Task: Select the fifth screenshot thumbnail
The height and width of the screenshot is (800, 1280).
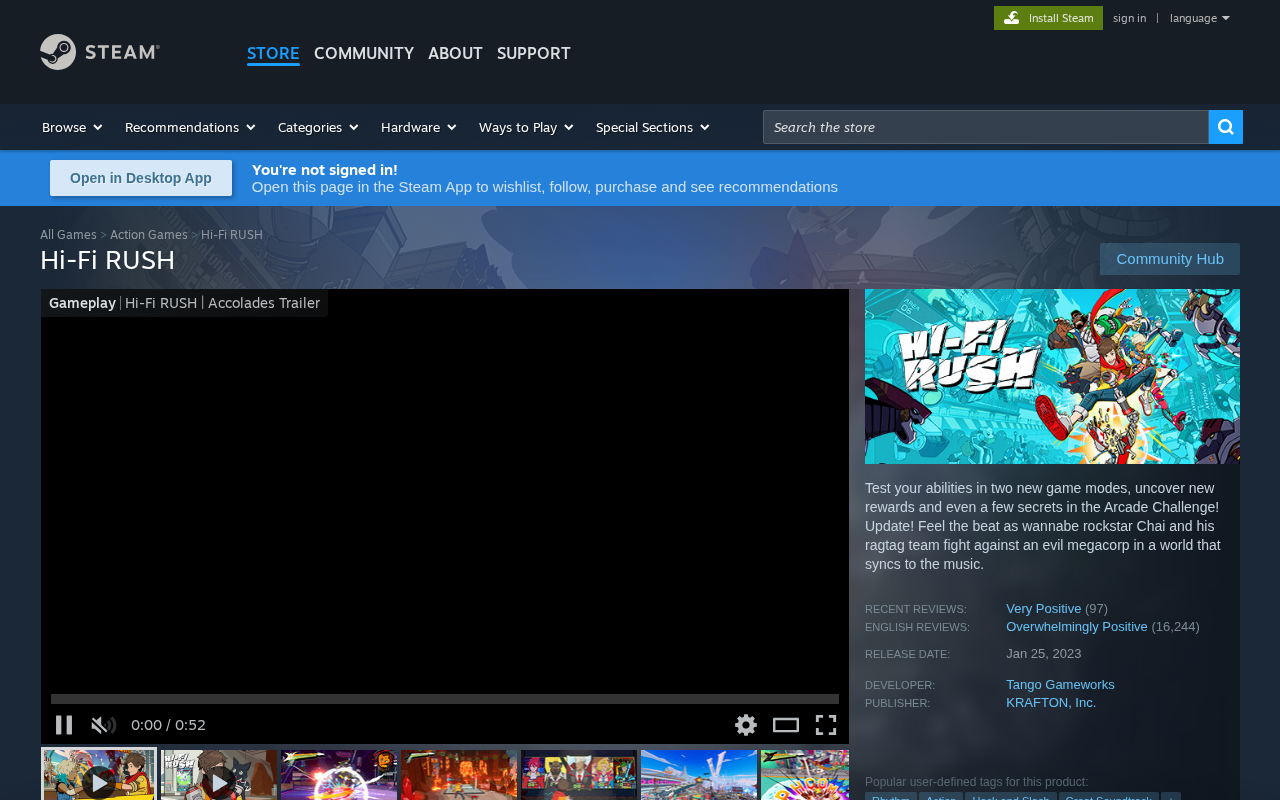Action: (x=579, y=775)
